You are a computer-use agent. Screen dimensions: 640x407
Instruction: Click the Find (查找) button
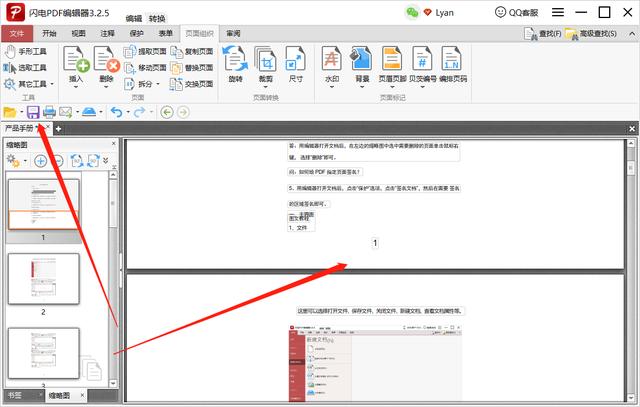point(542,34)
